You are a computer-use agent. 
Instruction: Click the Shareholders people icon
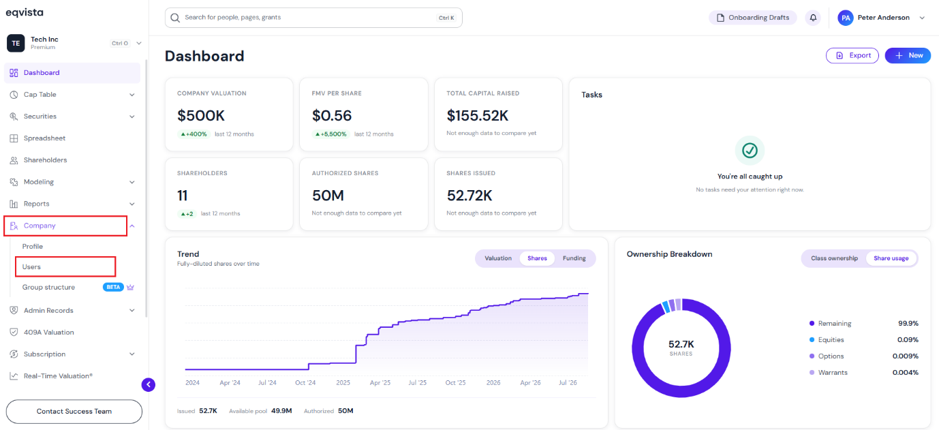tap(14, 161)
